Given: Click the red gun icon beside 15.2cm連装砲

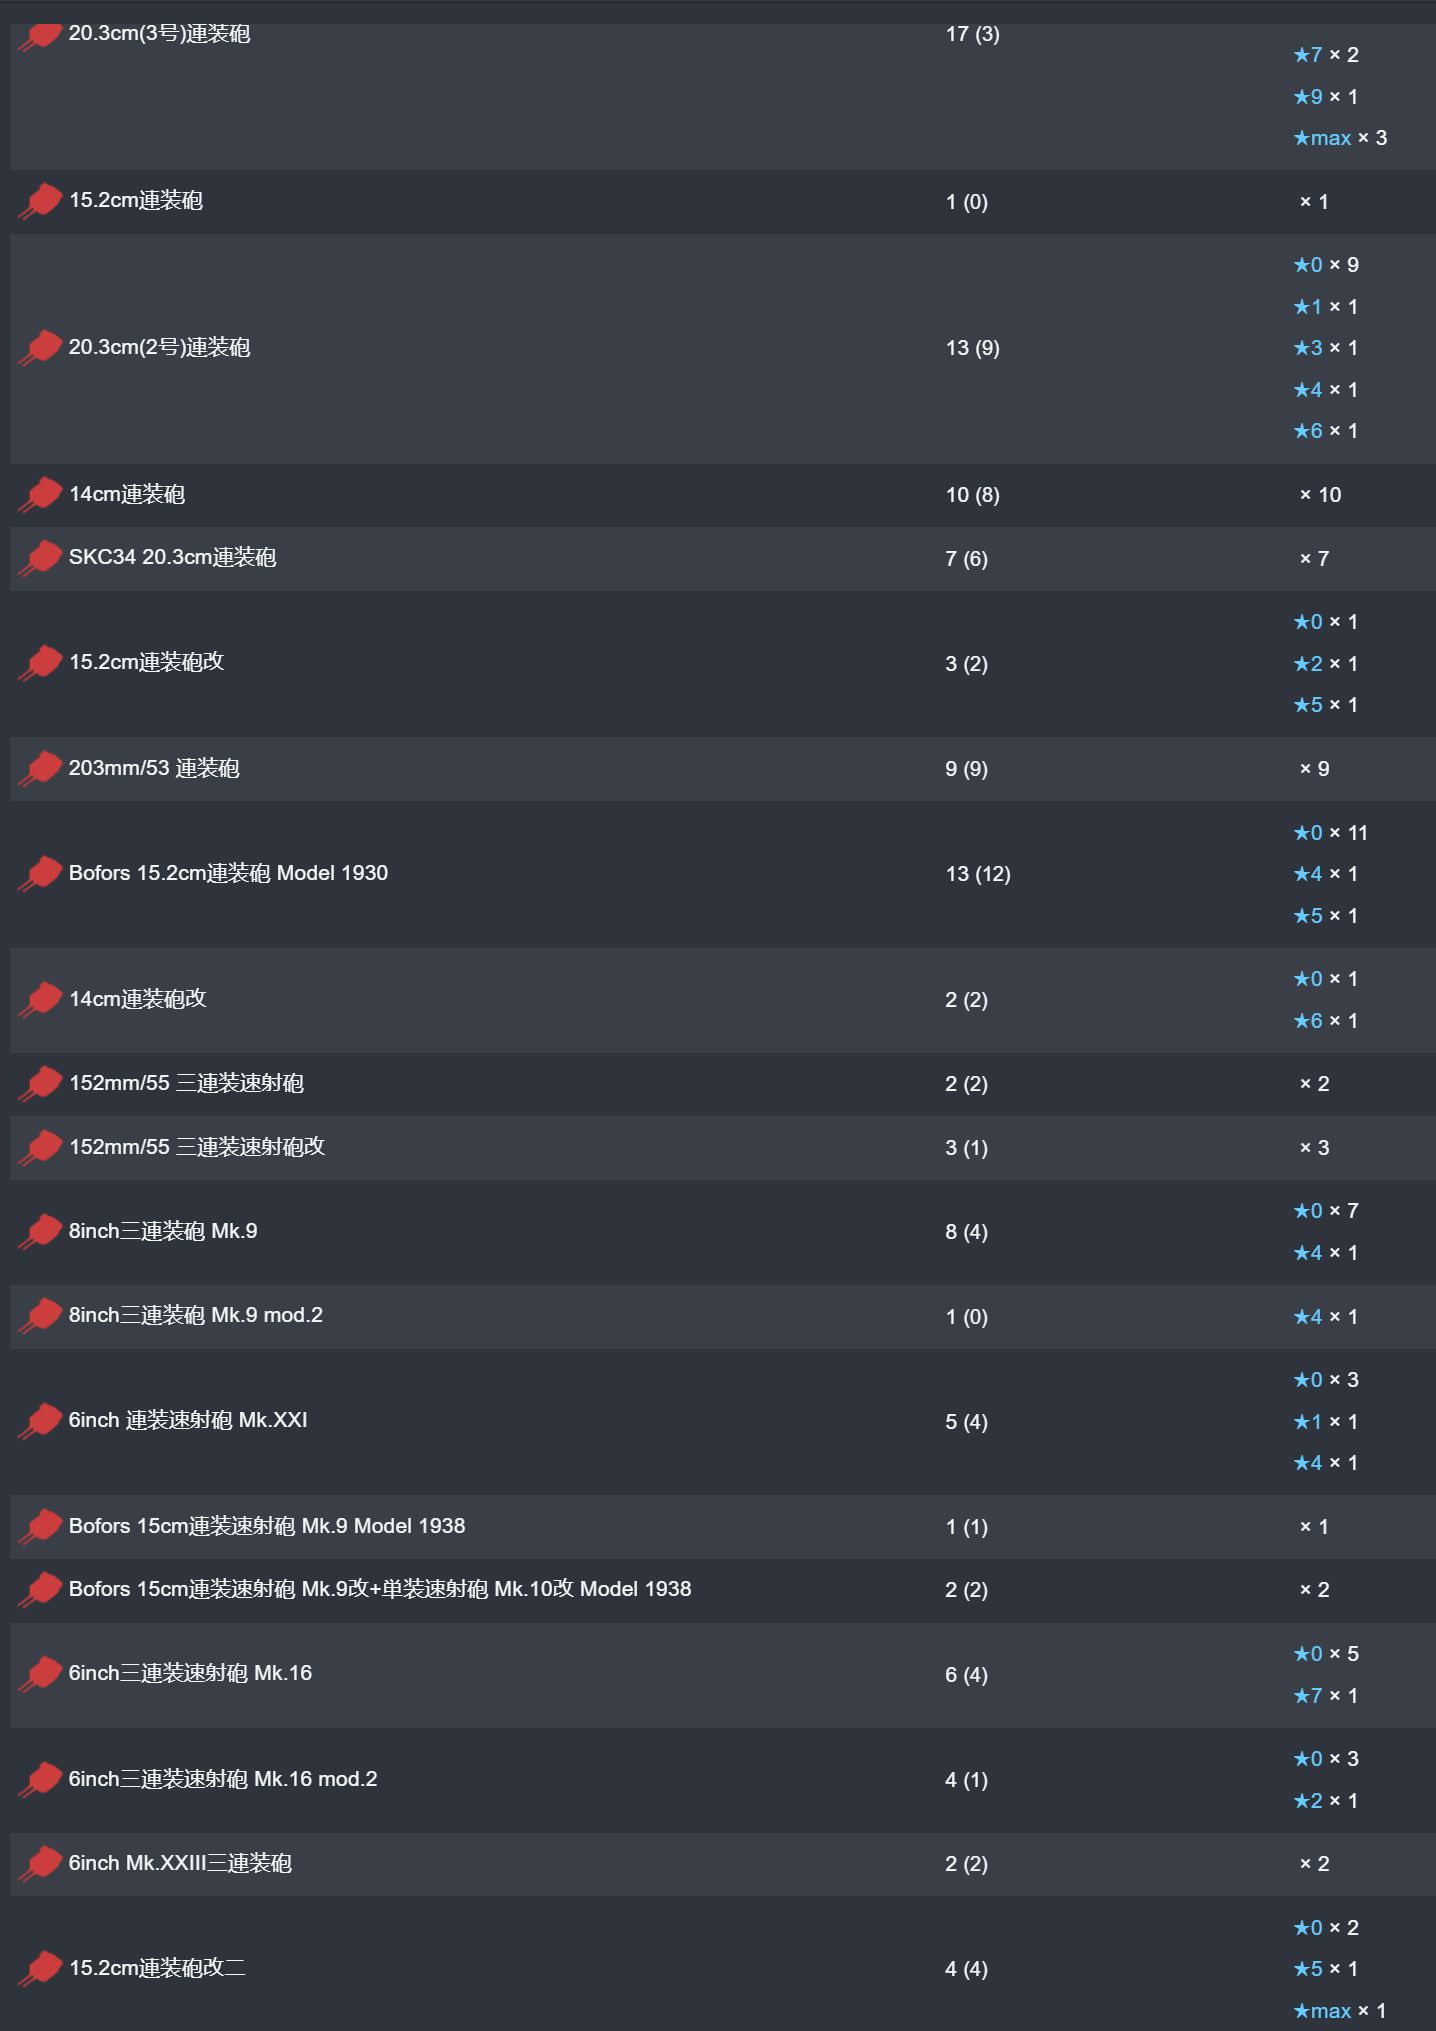Looking at the screenshot, I should (40, 201).
